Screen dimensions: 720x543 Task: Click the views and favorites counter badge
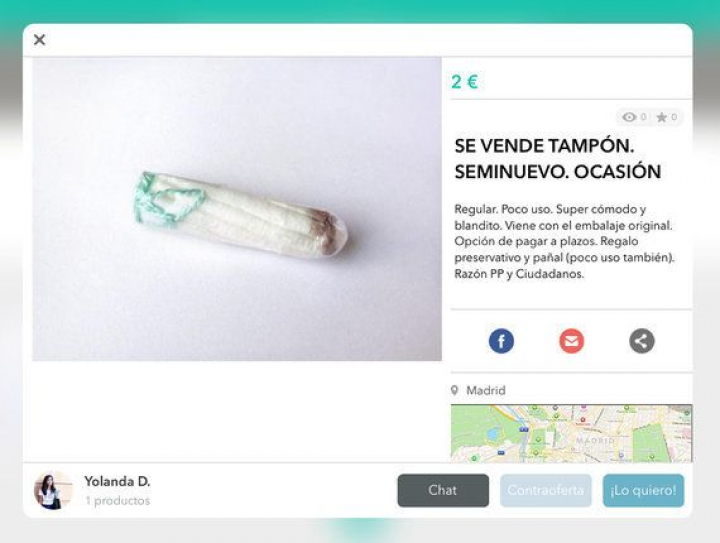(649, 118)
